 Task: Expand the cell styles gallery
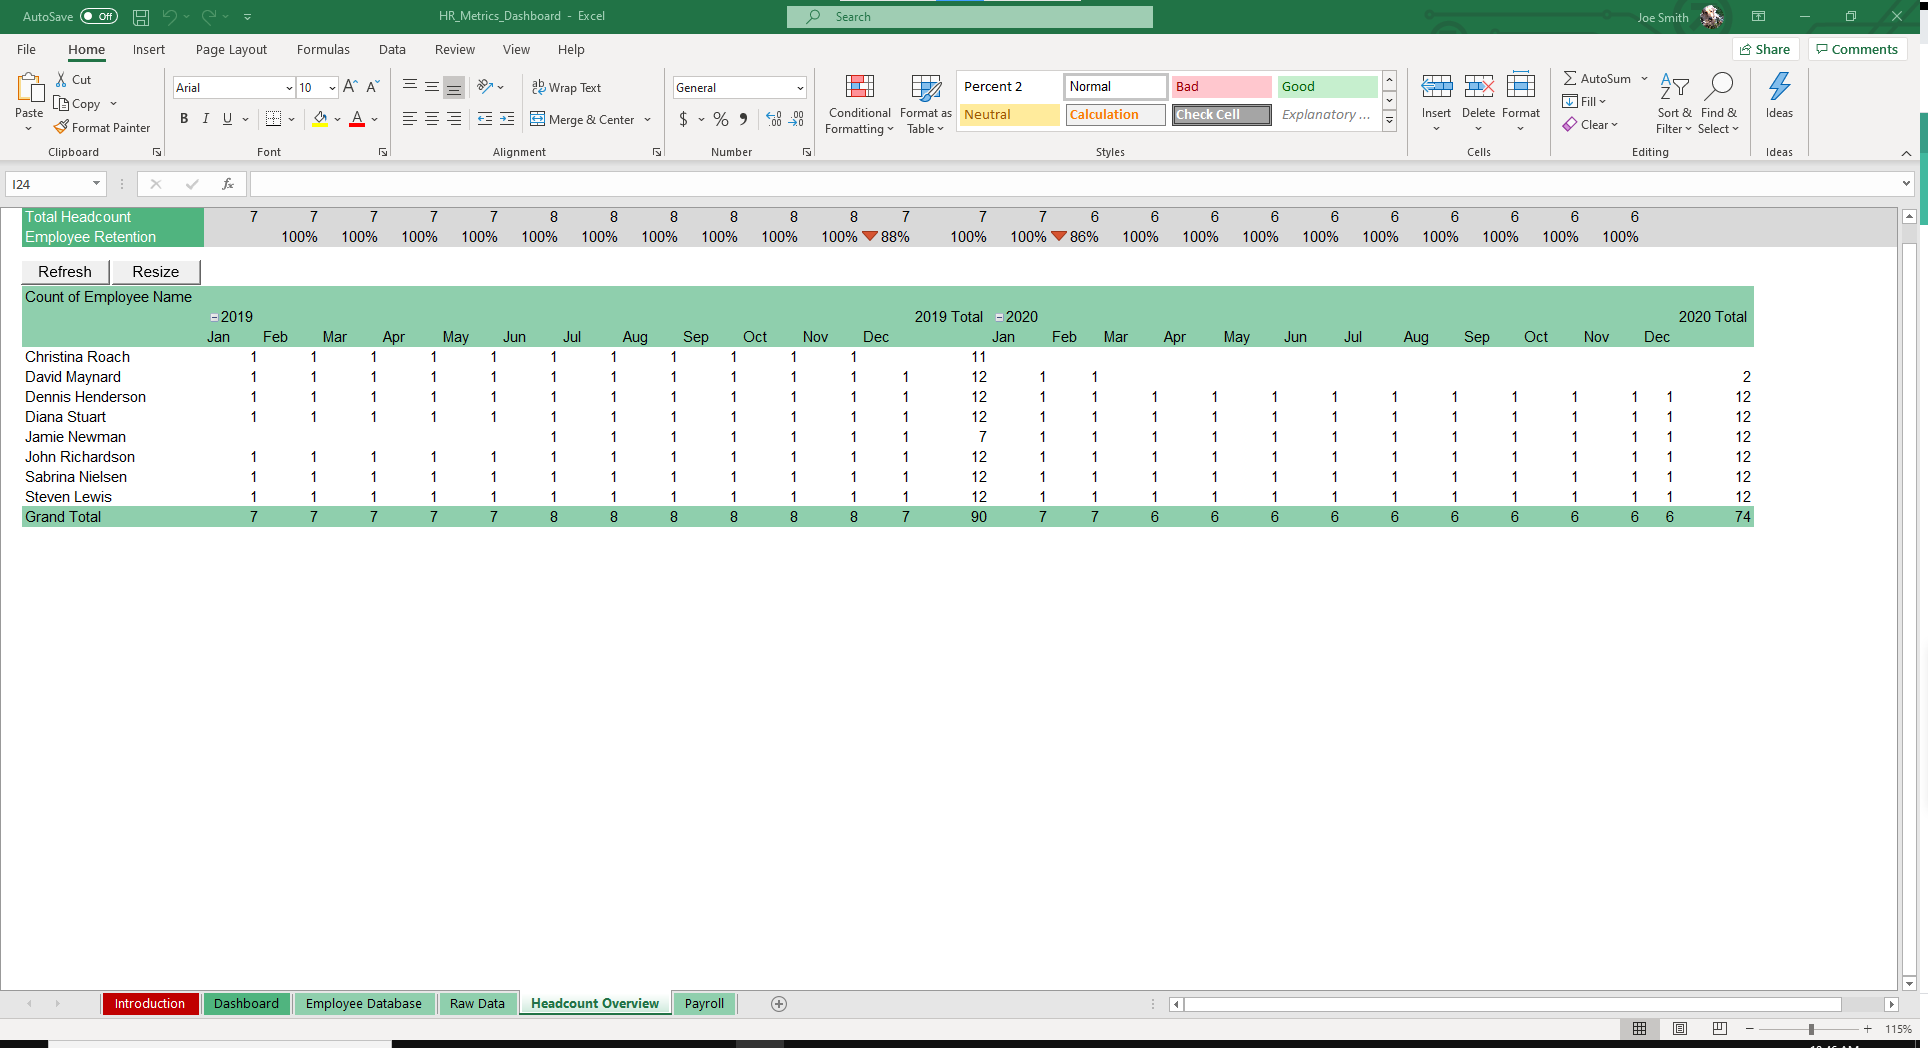pyautogui.click(x=1389, y=122)
